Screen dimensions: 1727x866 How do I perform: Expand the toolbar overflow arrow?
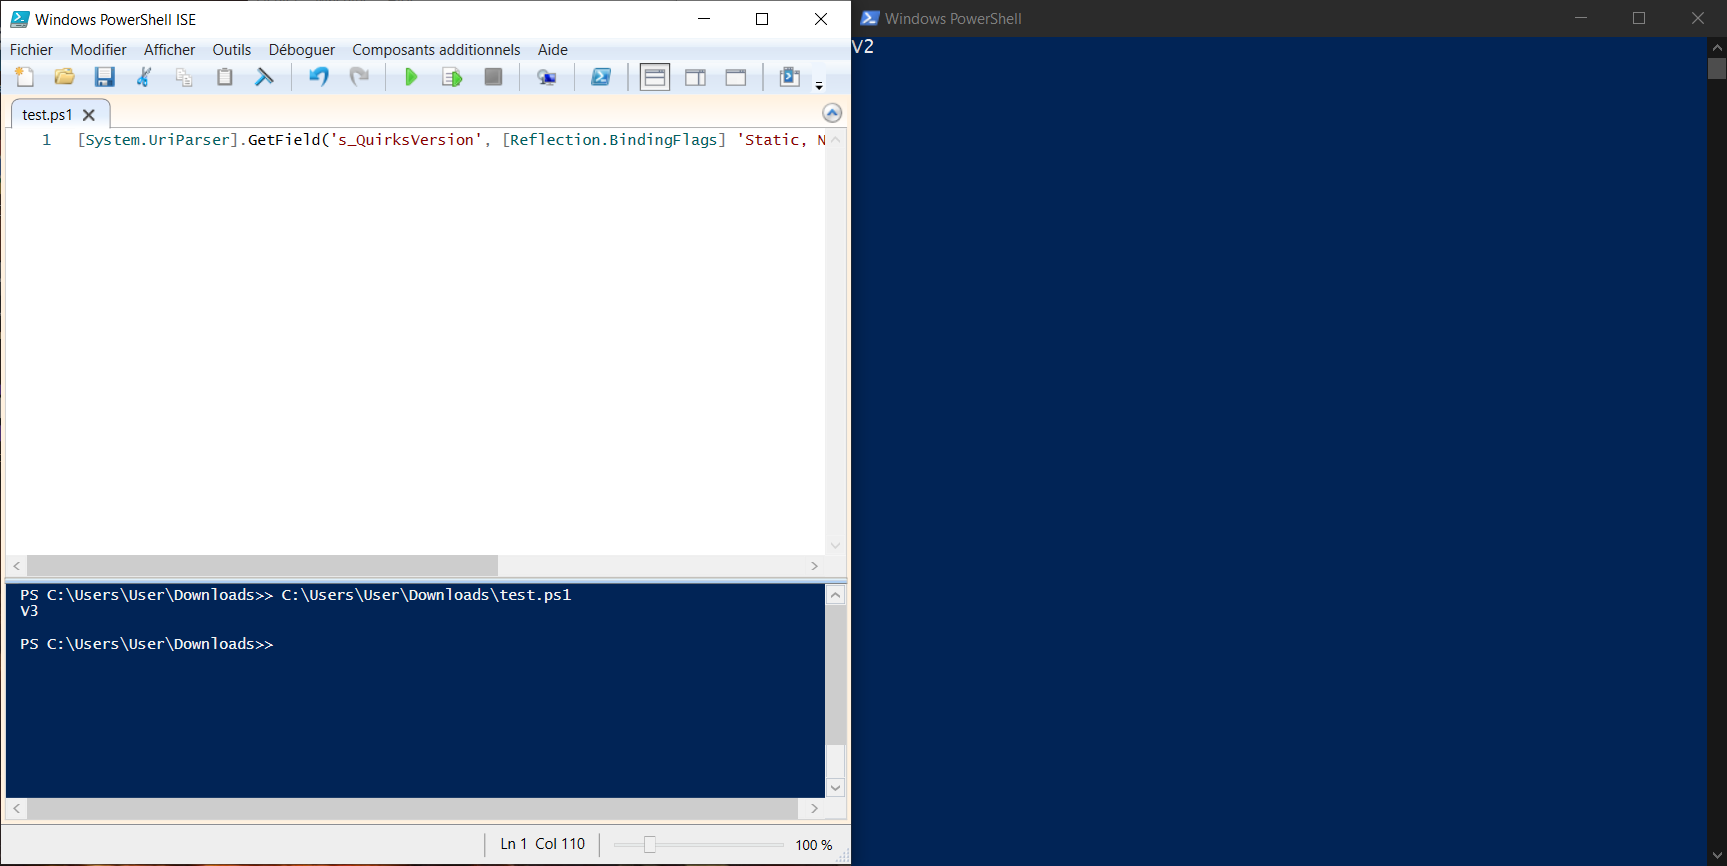click(x=819, y=86)
